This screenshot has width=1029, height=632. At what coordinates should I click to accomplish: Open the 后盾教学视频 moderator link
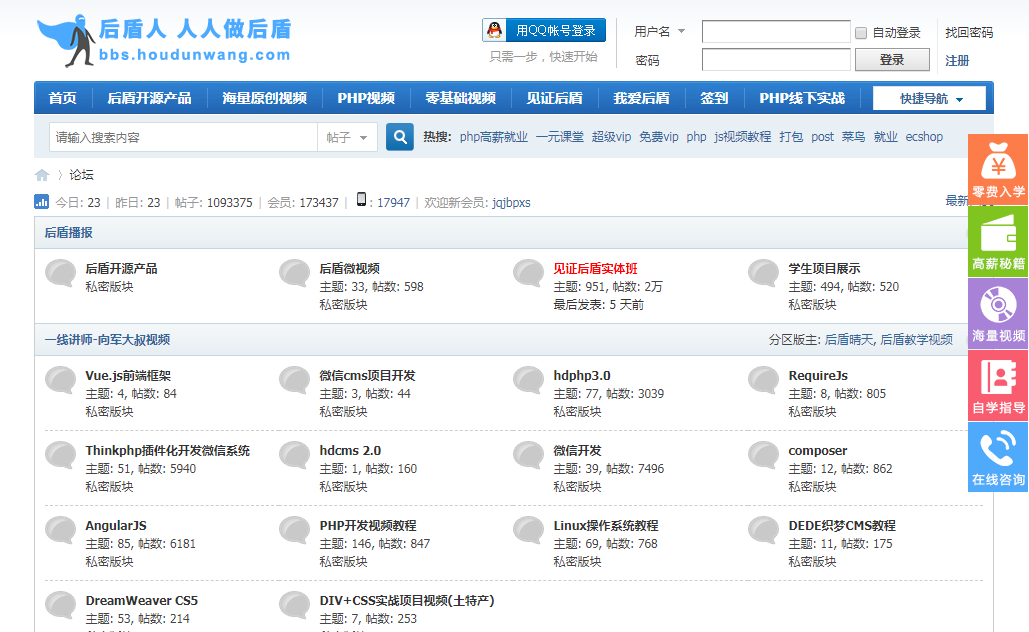[x=916, y=339]
